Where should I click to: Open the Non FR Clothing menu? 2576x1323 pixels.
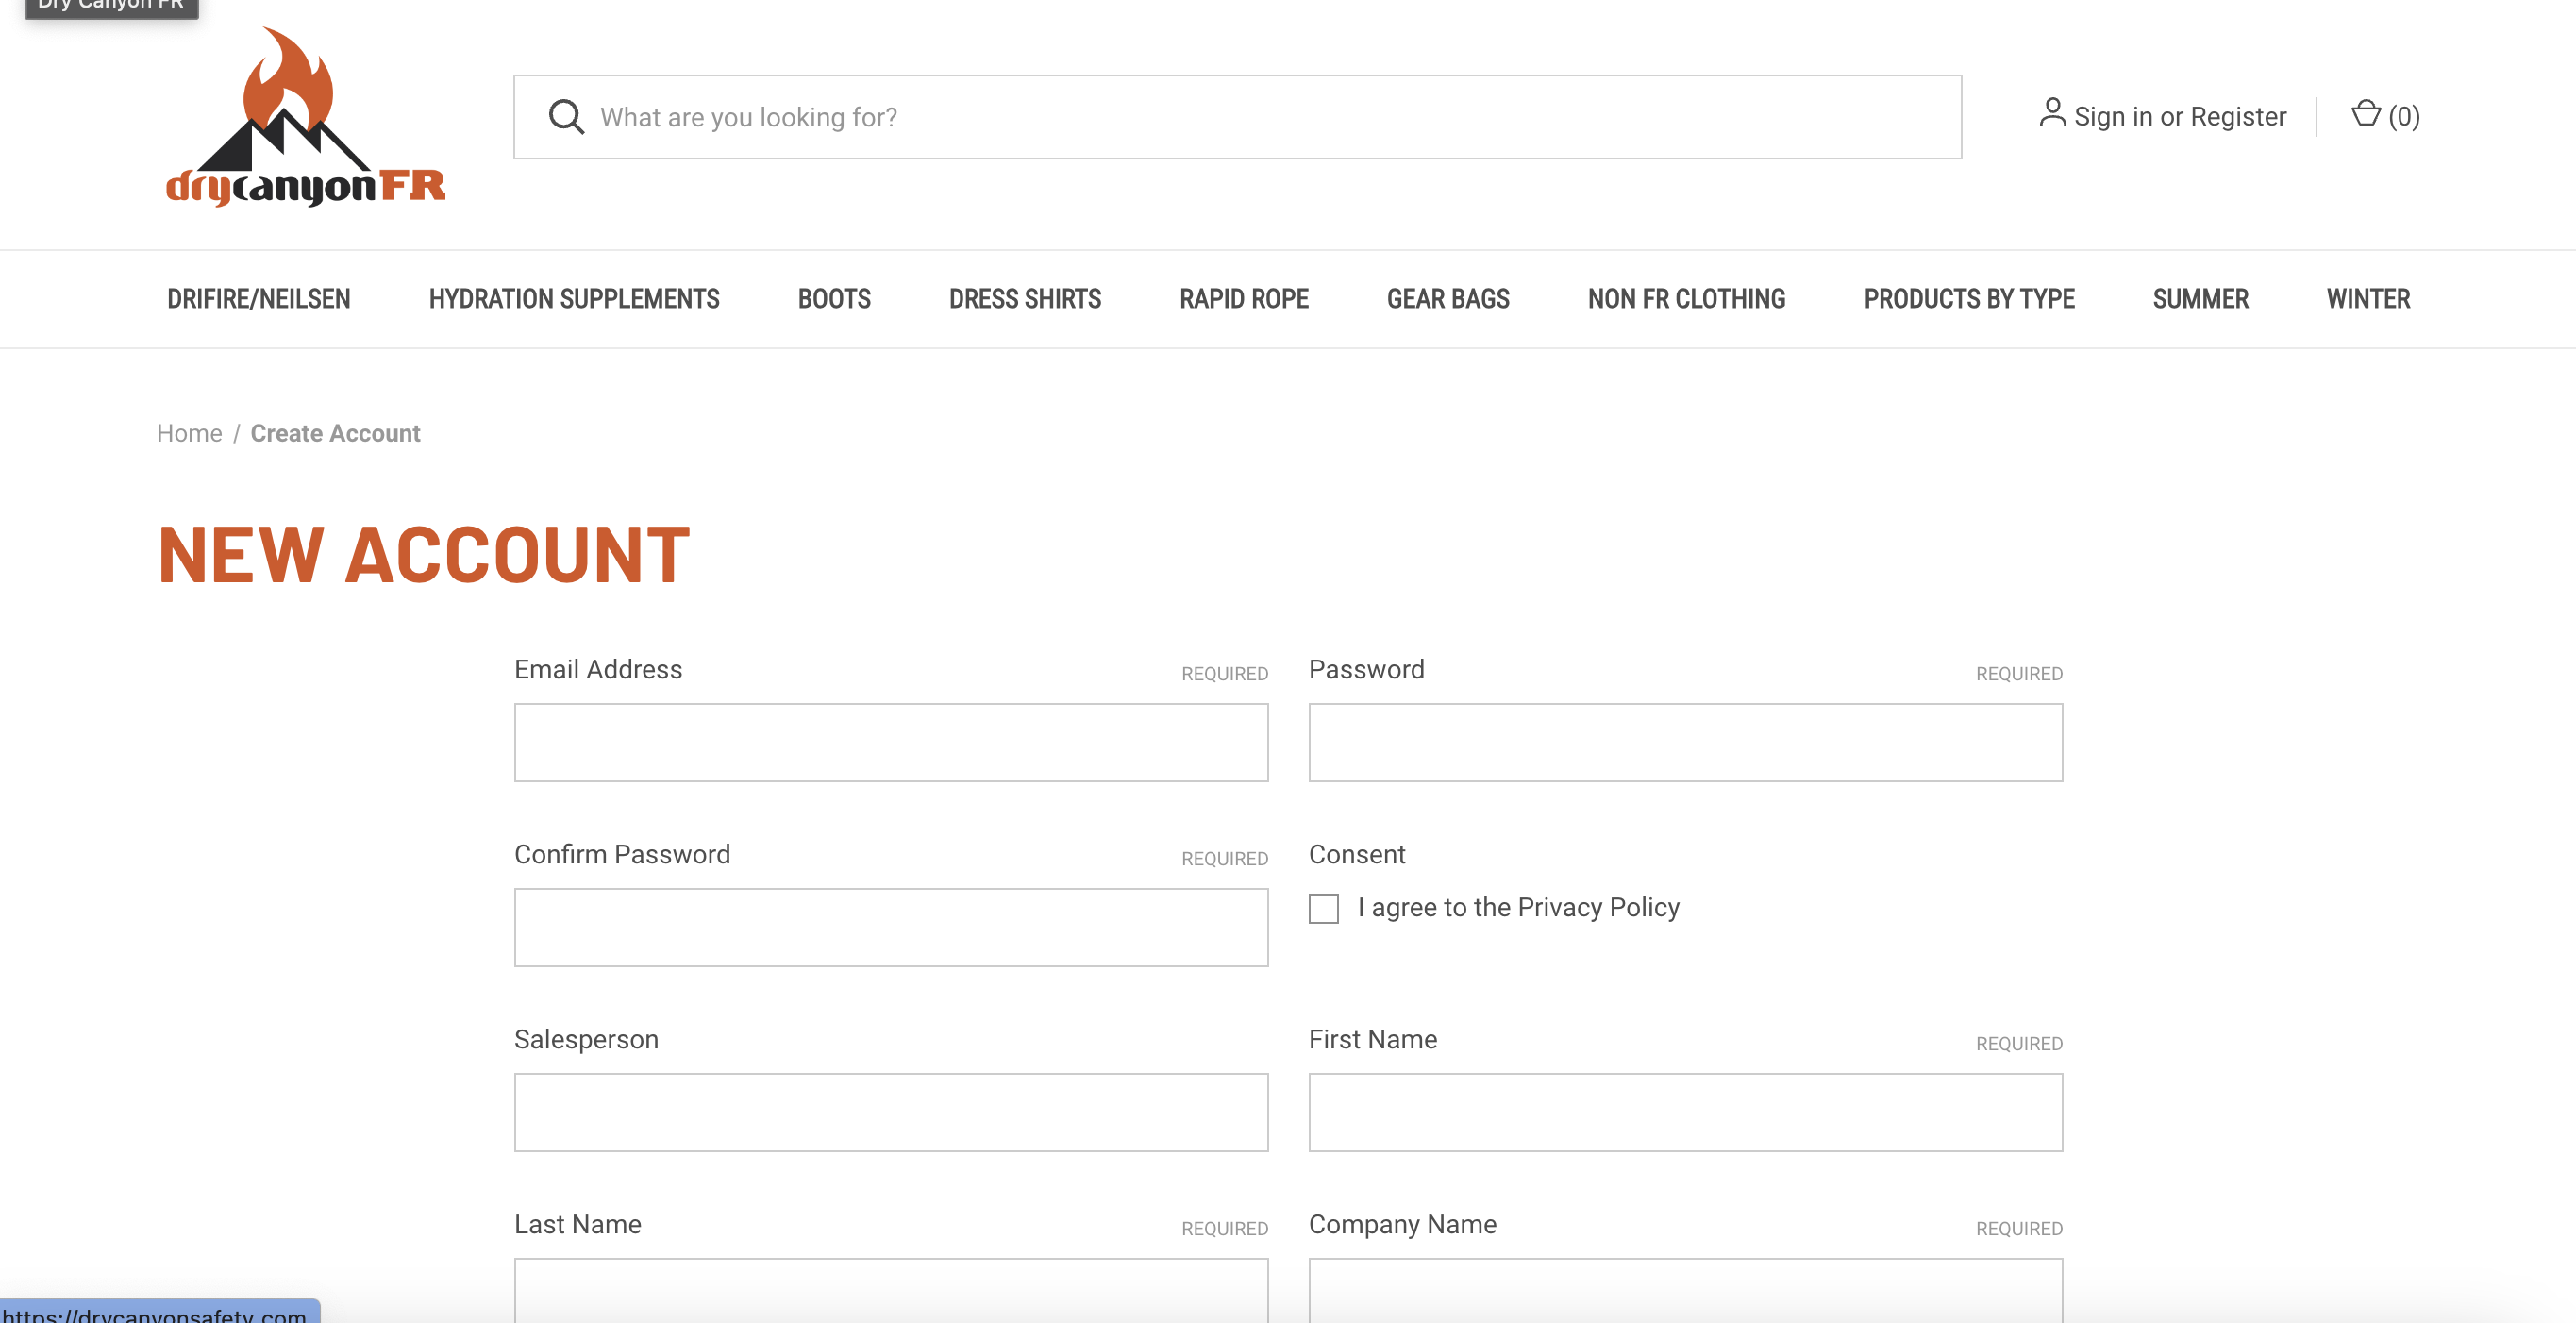coord(1687,299)
